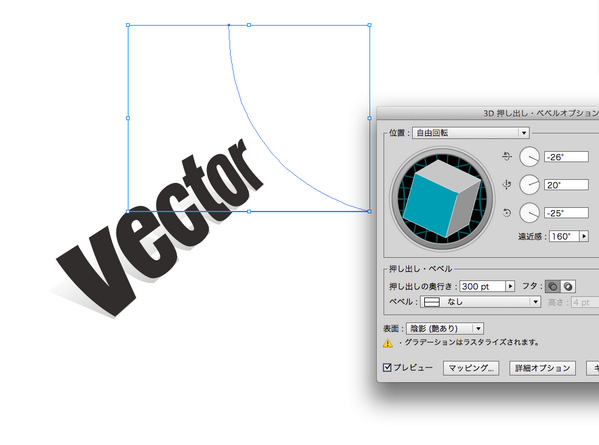Click the top-right selection handle
This screenshot has height=445, width=599.
point(369,25)
